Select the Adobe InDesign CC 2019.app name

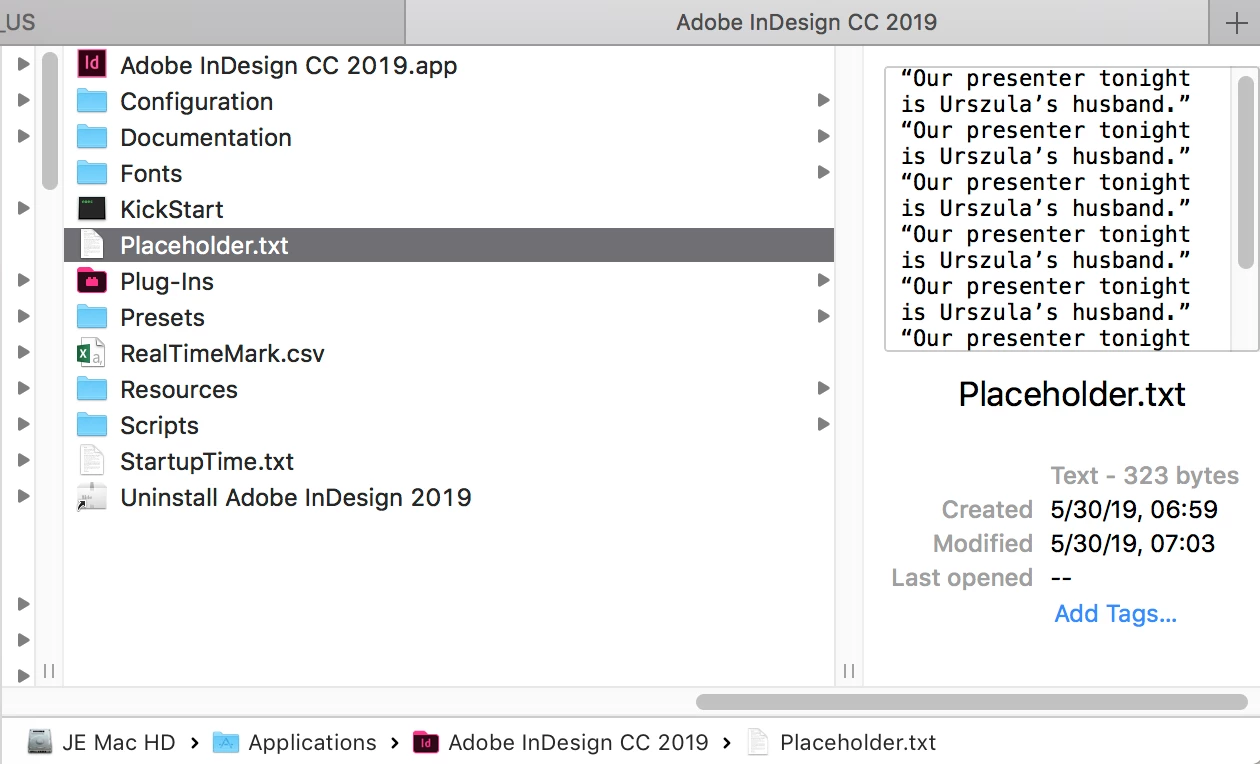click(x=289, y=66)
